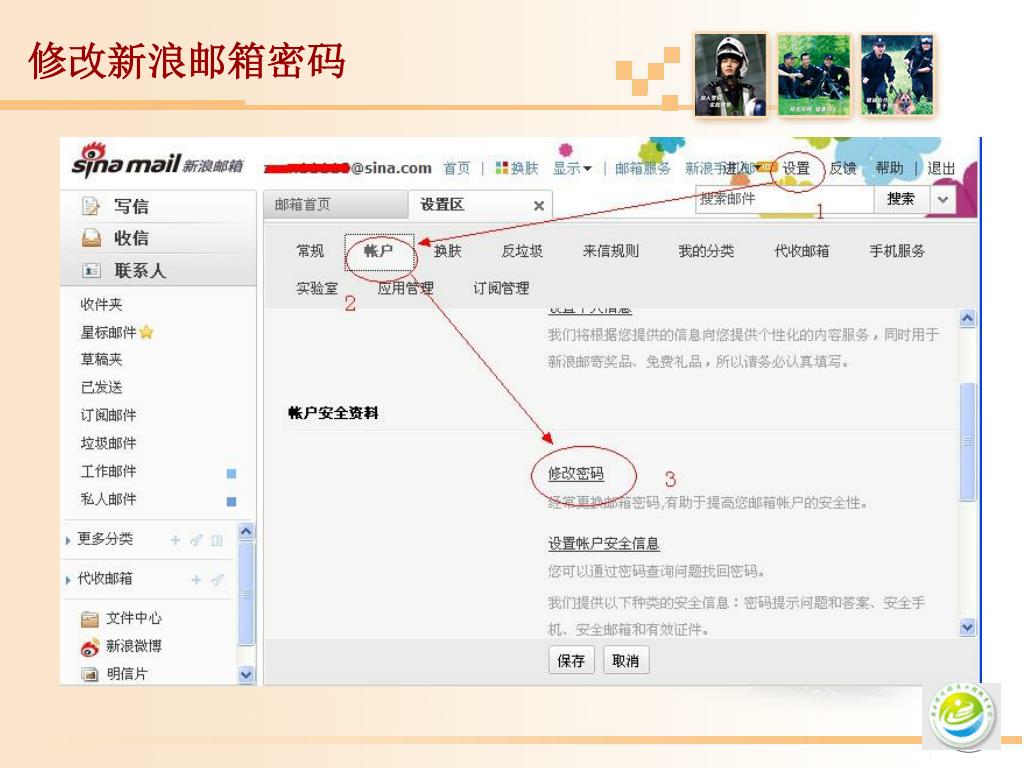Viewport: 1024px width, 768px height.
Task: Open the 垃圾邮件 folder
Action: (108, 443)
